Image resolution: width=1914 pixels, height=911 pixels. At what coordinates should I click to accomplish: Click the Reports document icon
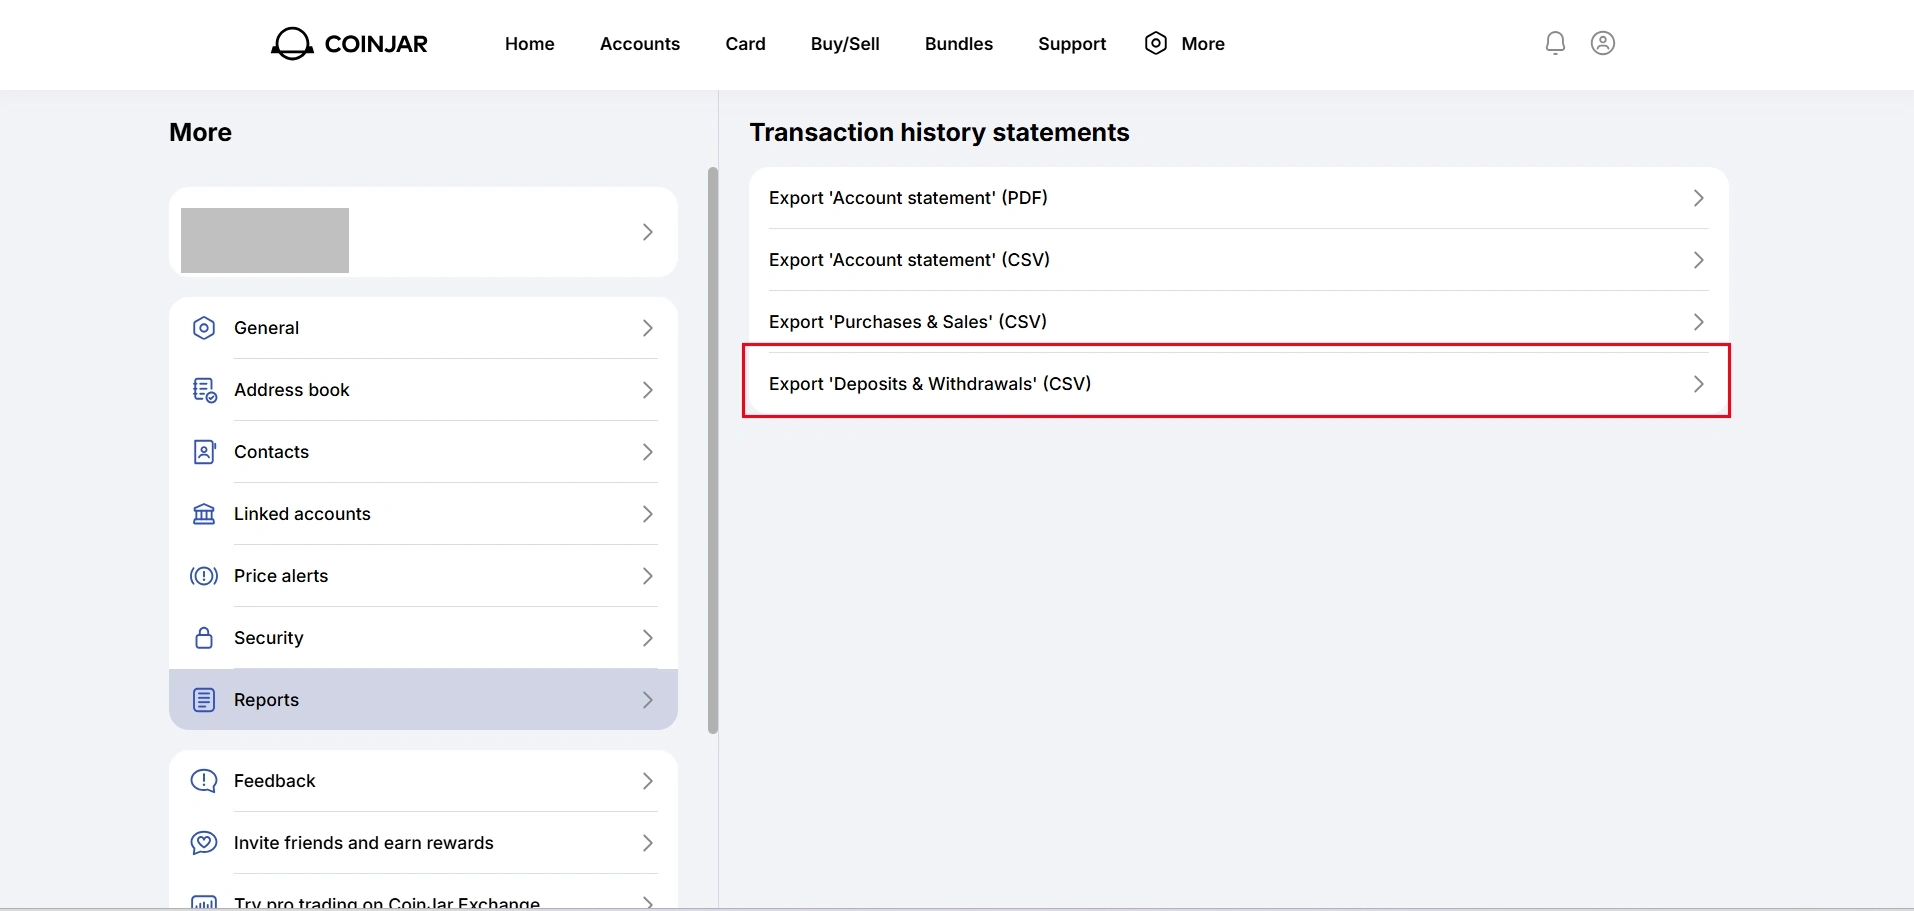204,700
